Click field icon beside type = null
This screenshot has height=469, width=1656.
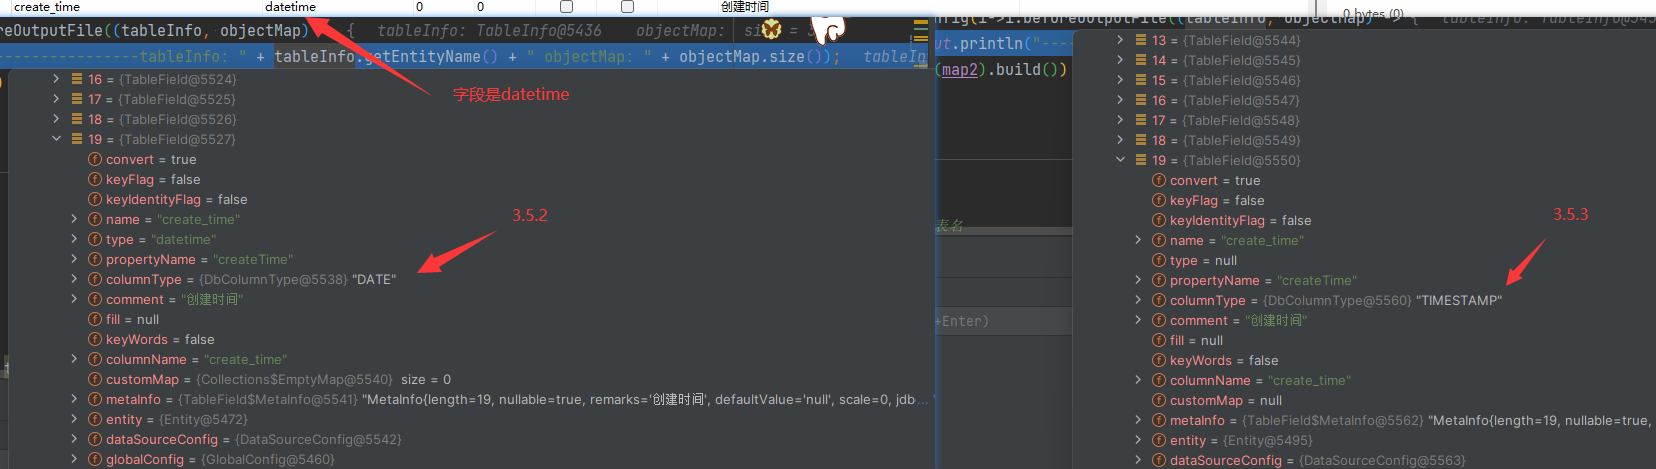tap(1159, 260)
